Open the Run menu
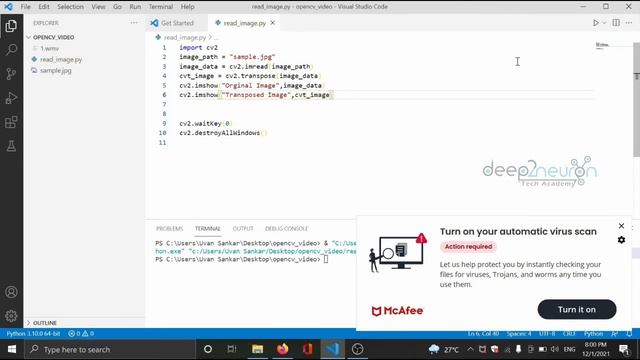The image size is (640, 360). (135, 7)
